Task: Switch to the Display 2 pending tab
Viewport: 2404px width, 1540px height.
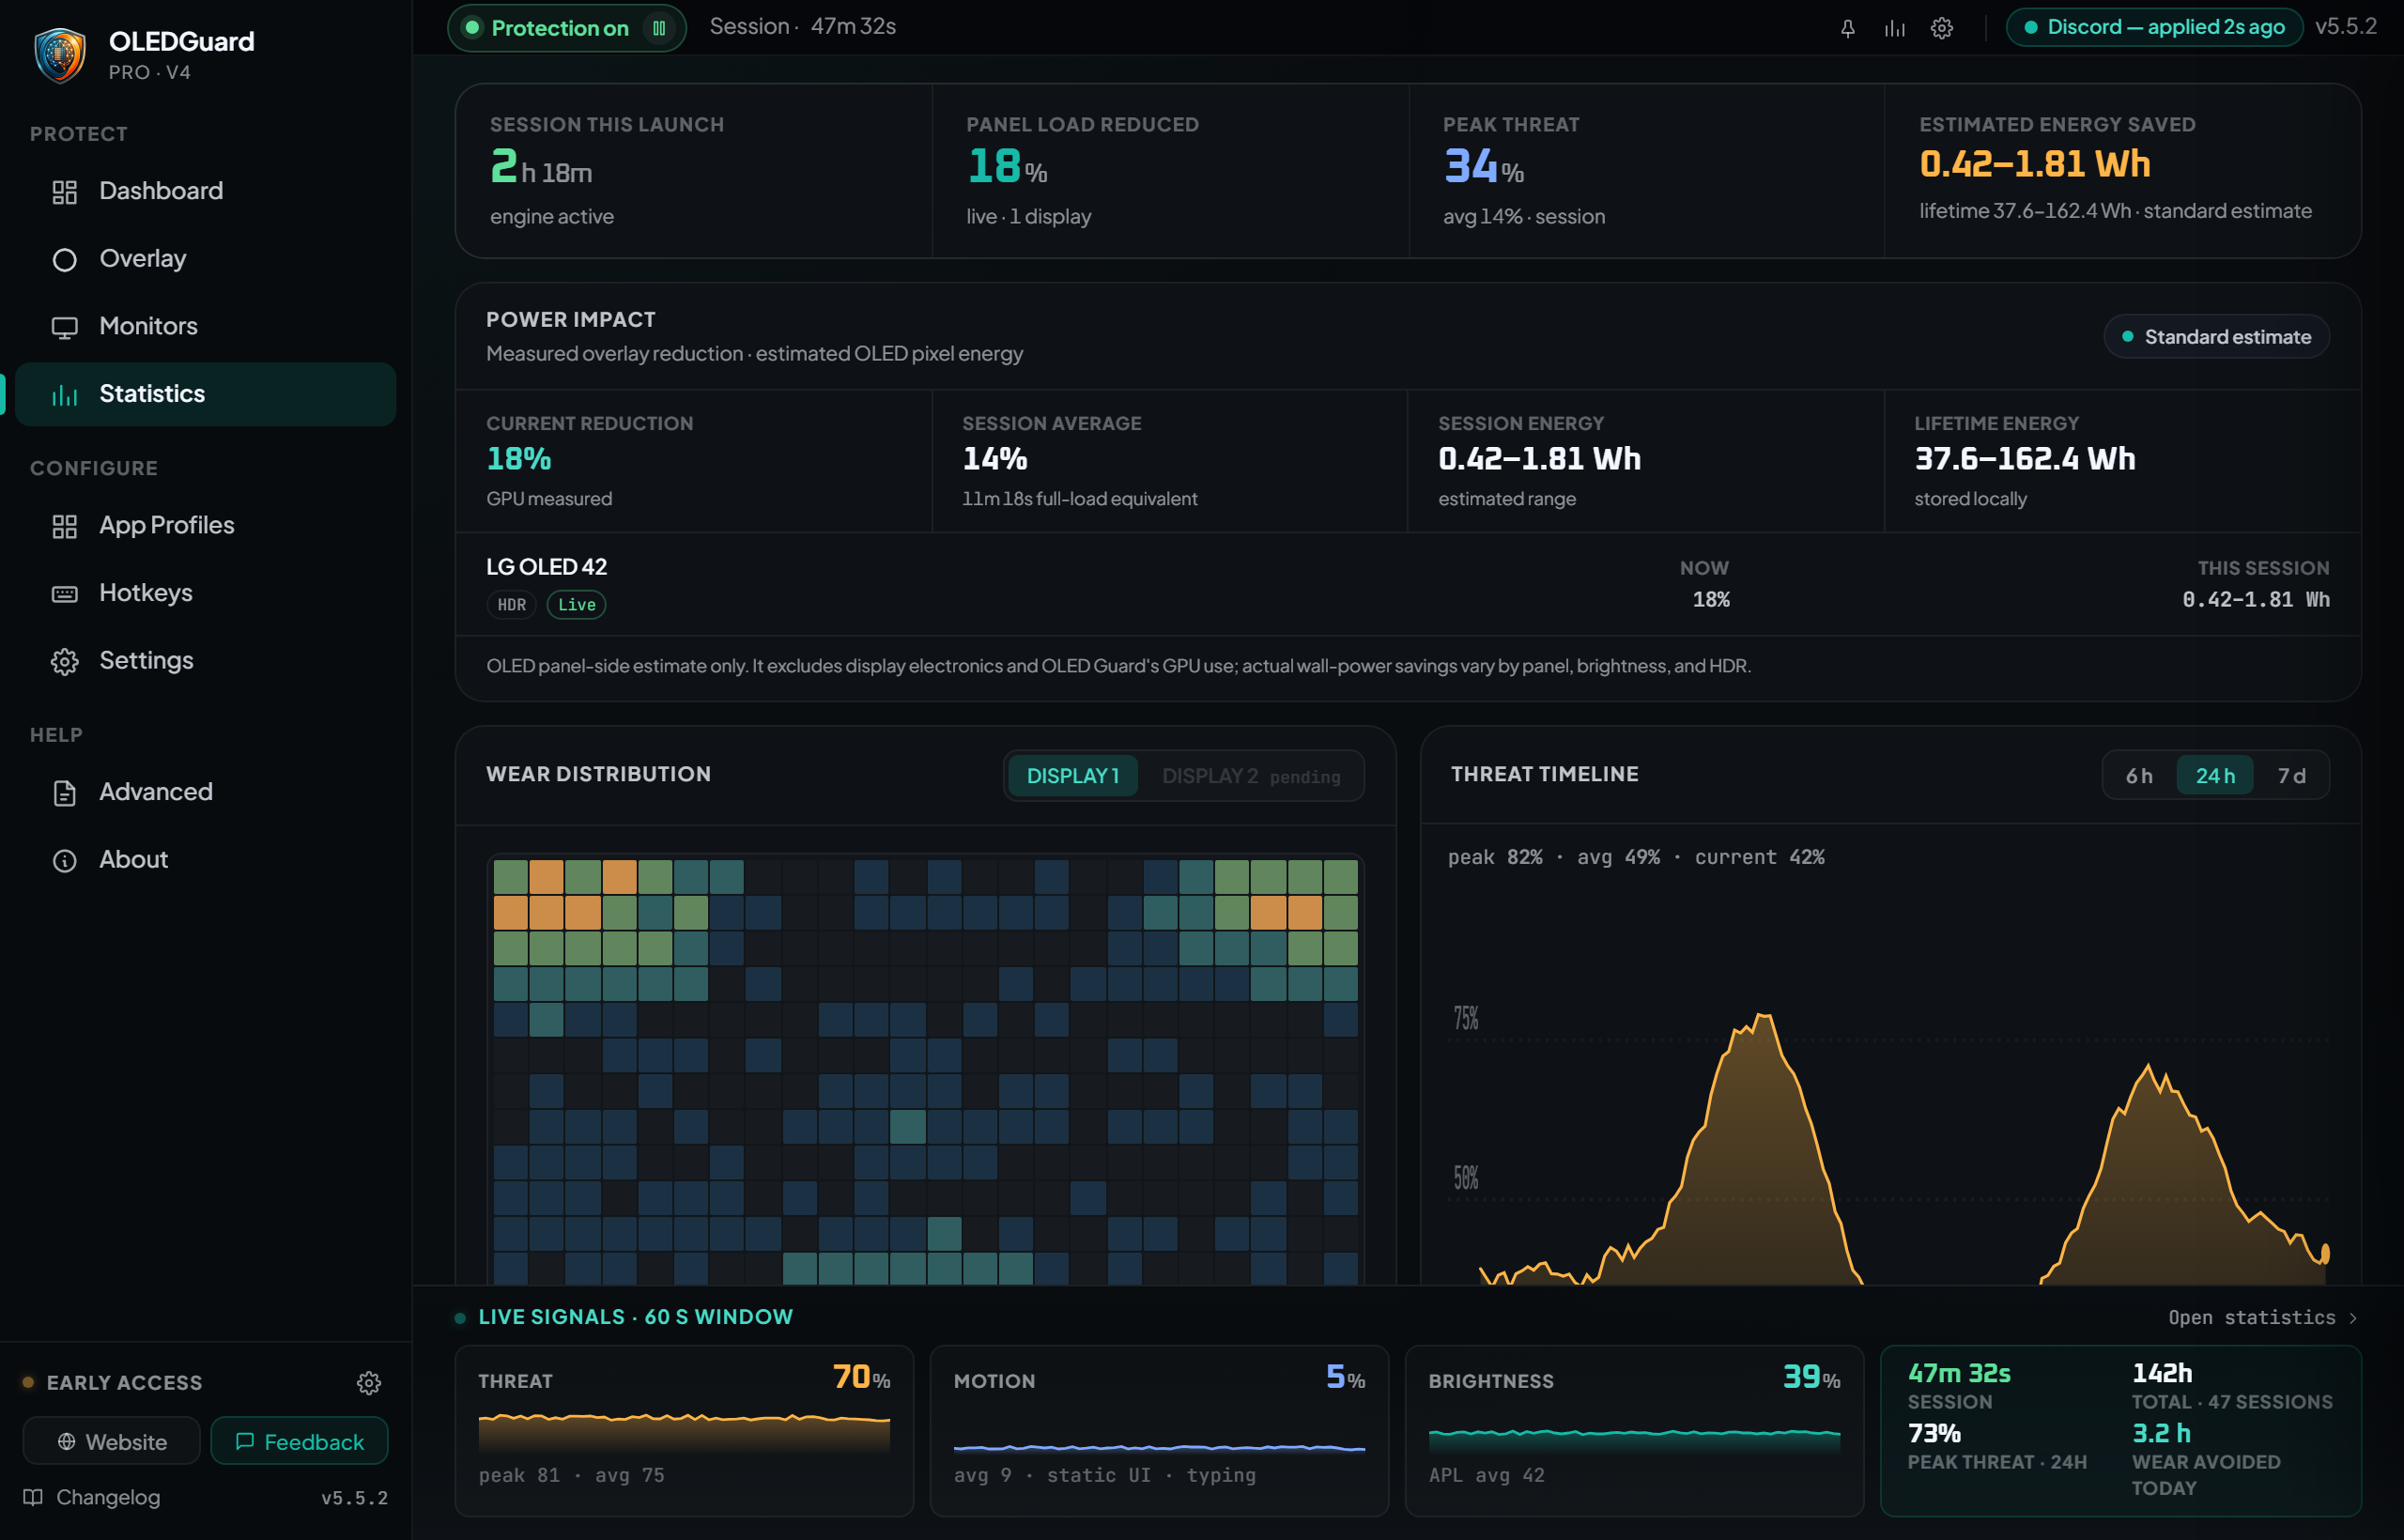Action: (x=1250, y=776)
